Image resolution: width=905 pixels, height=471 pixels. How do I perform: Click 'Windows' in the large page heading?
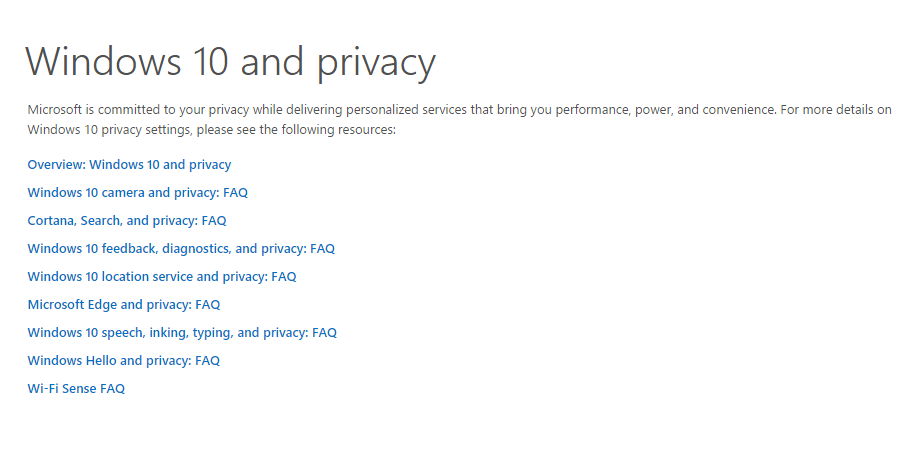(x=103, y=61)
